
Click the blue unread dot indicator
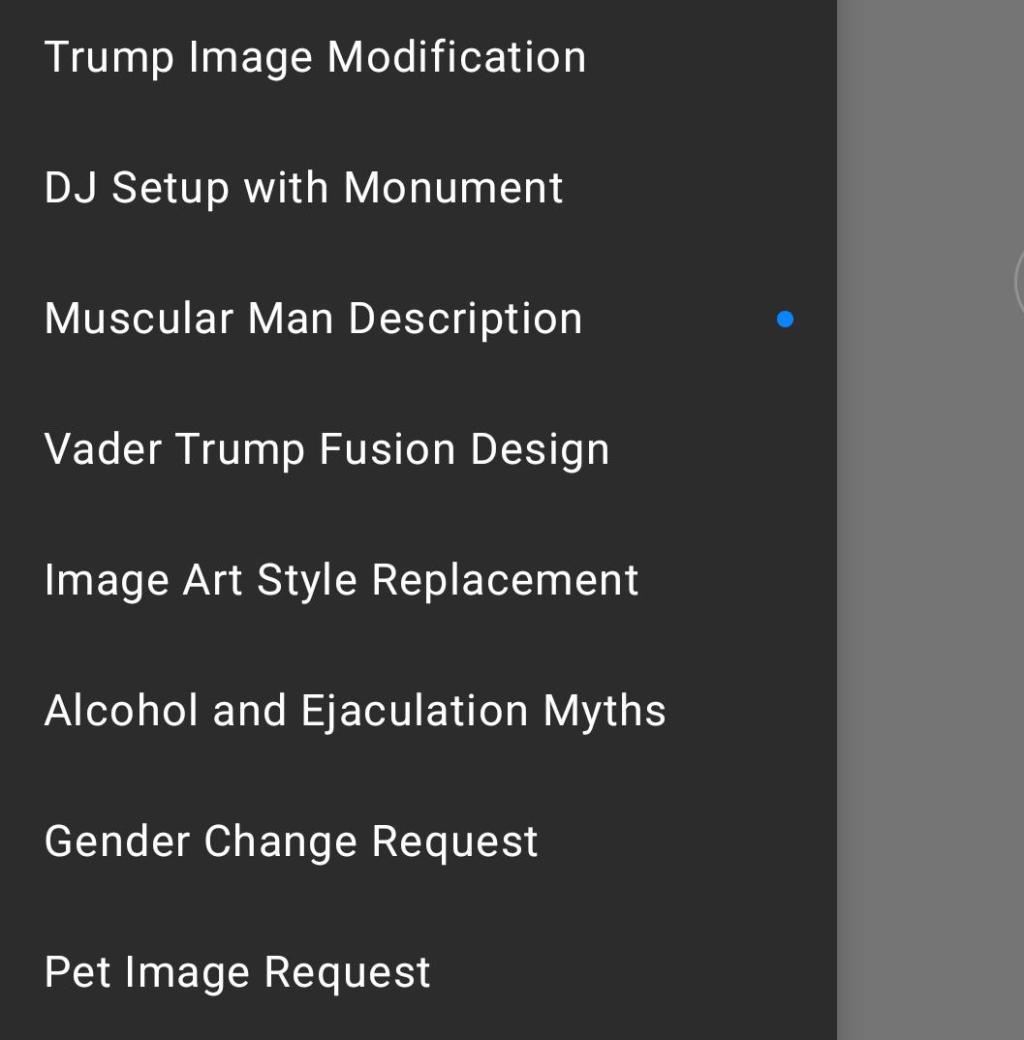pyautogui.click(x=785, y=319)
